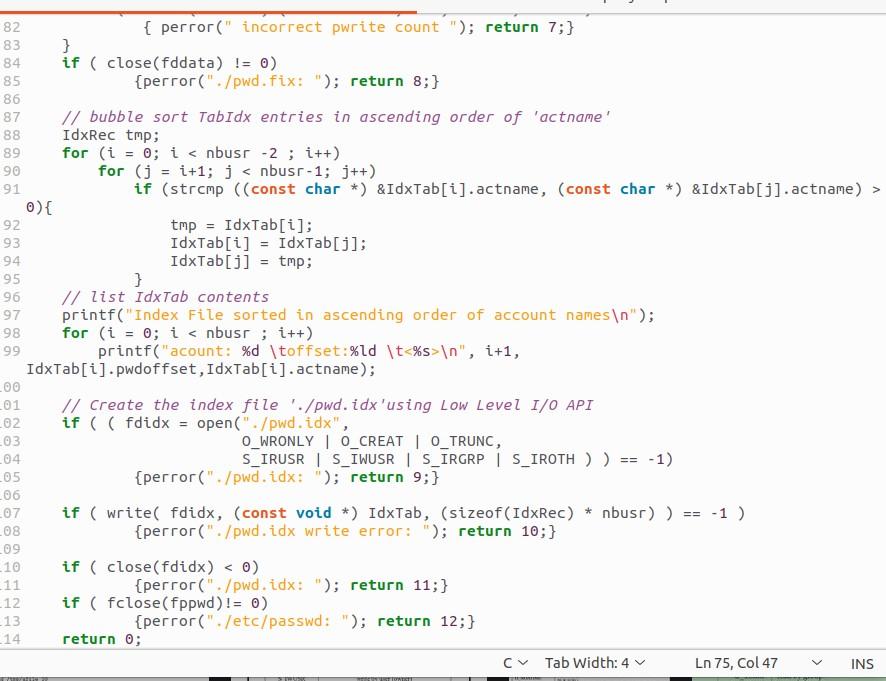886x681 pixels.
Task: Open the C language mode dropdown
Action: pyautogui.click(x=514, y=663)
